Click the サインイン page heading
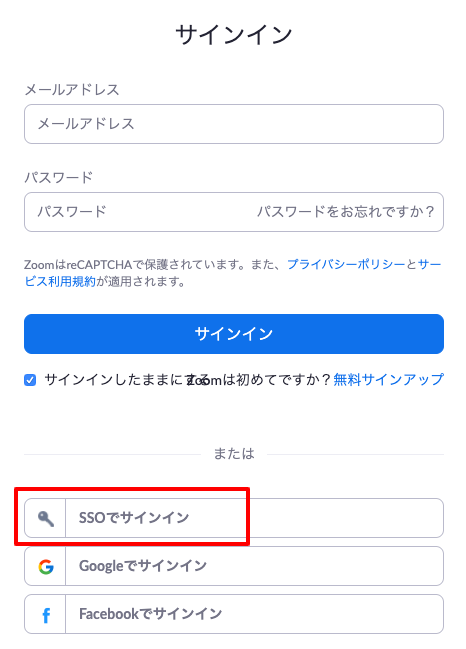The width and height of the screenshot is (466, 649). [234, 35]
